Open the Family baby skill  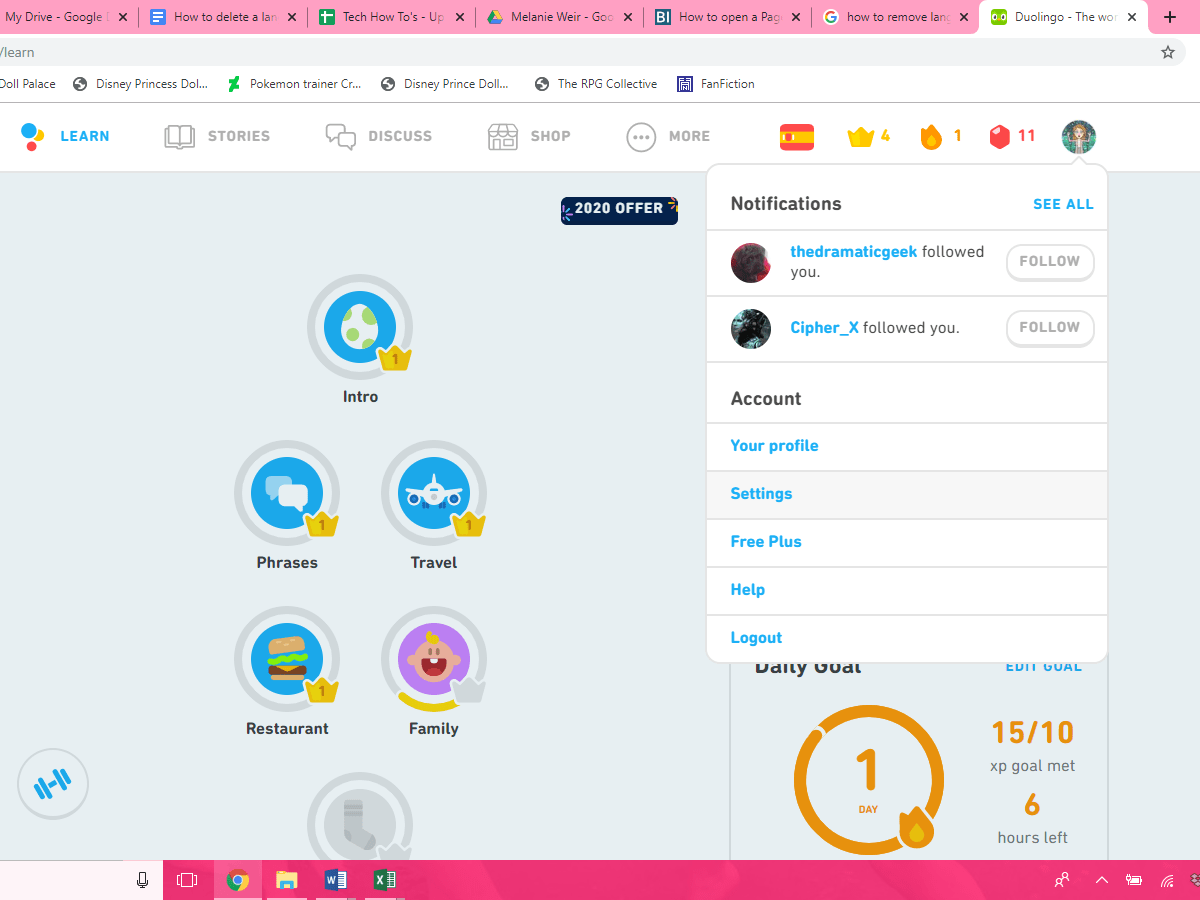click(x=434, y=659)
